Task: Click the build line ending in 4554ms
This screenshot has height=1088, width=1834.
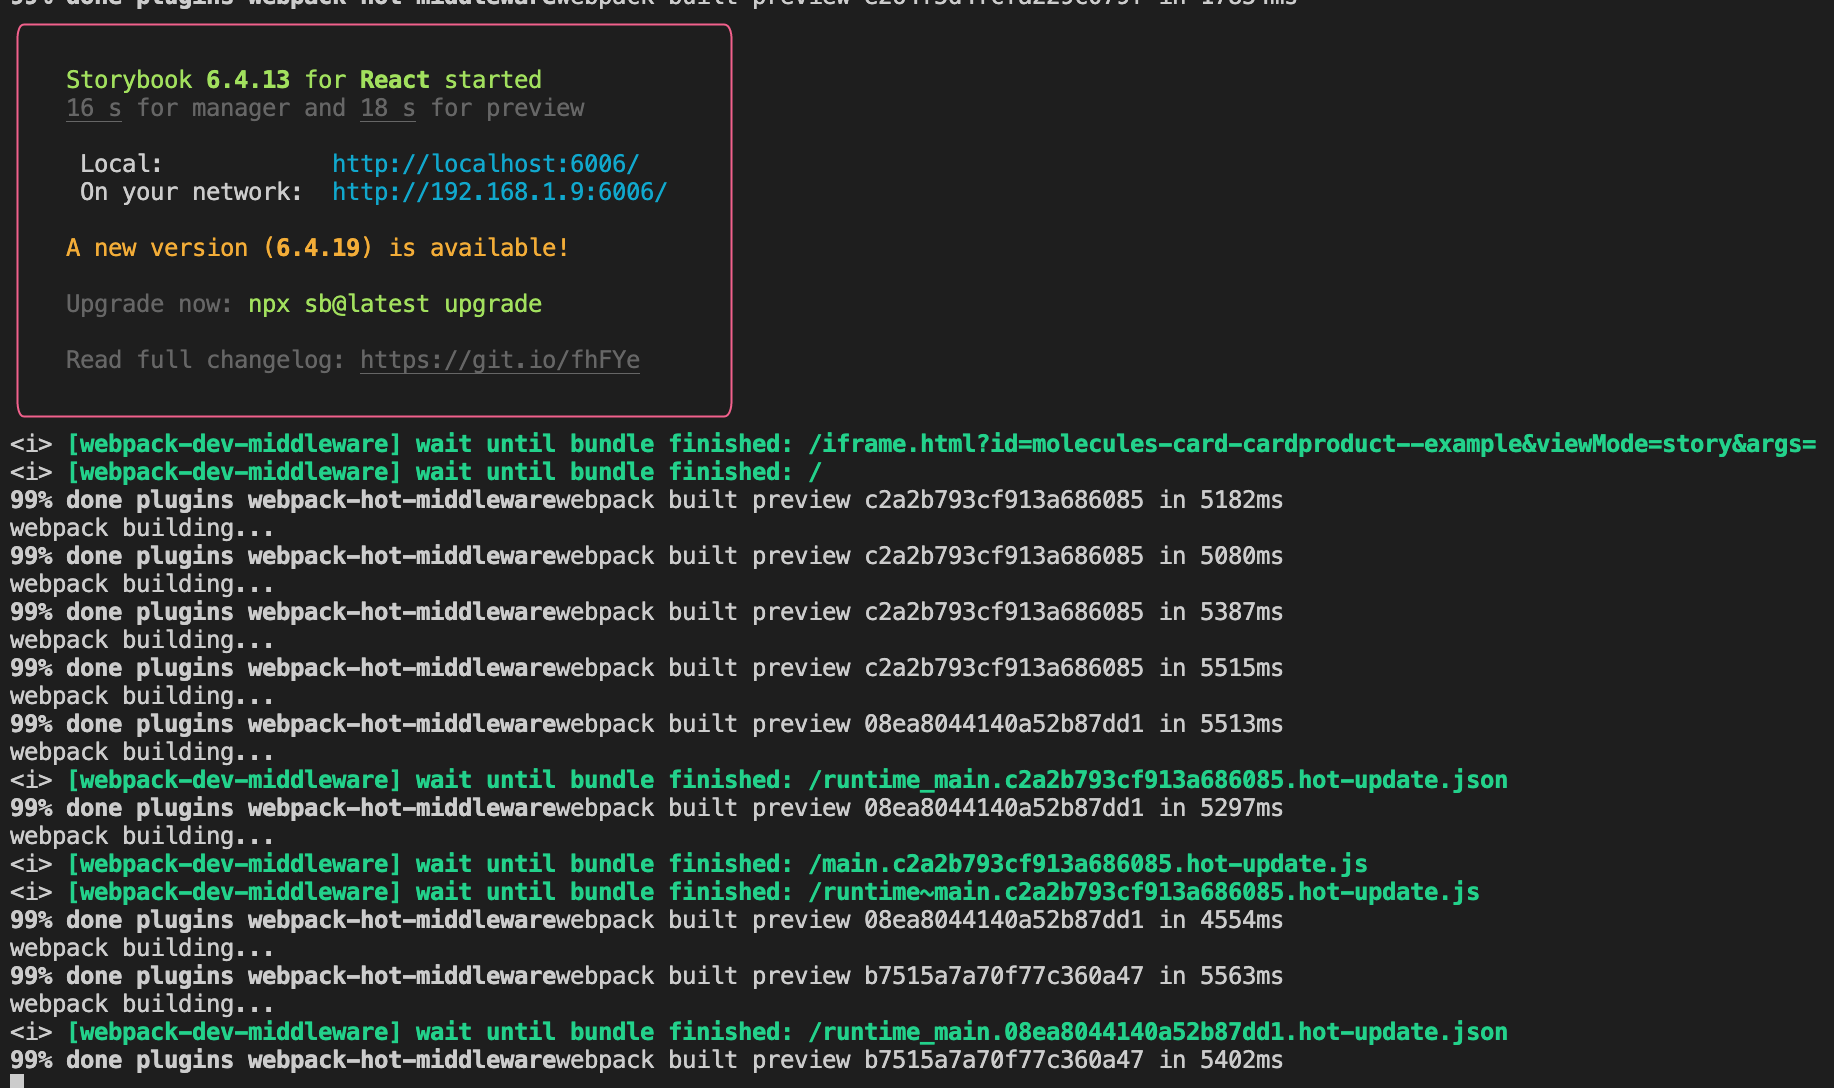Action: coord(646,919)
